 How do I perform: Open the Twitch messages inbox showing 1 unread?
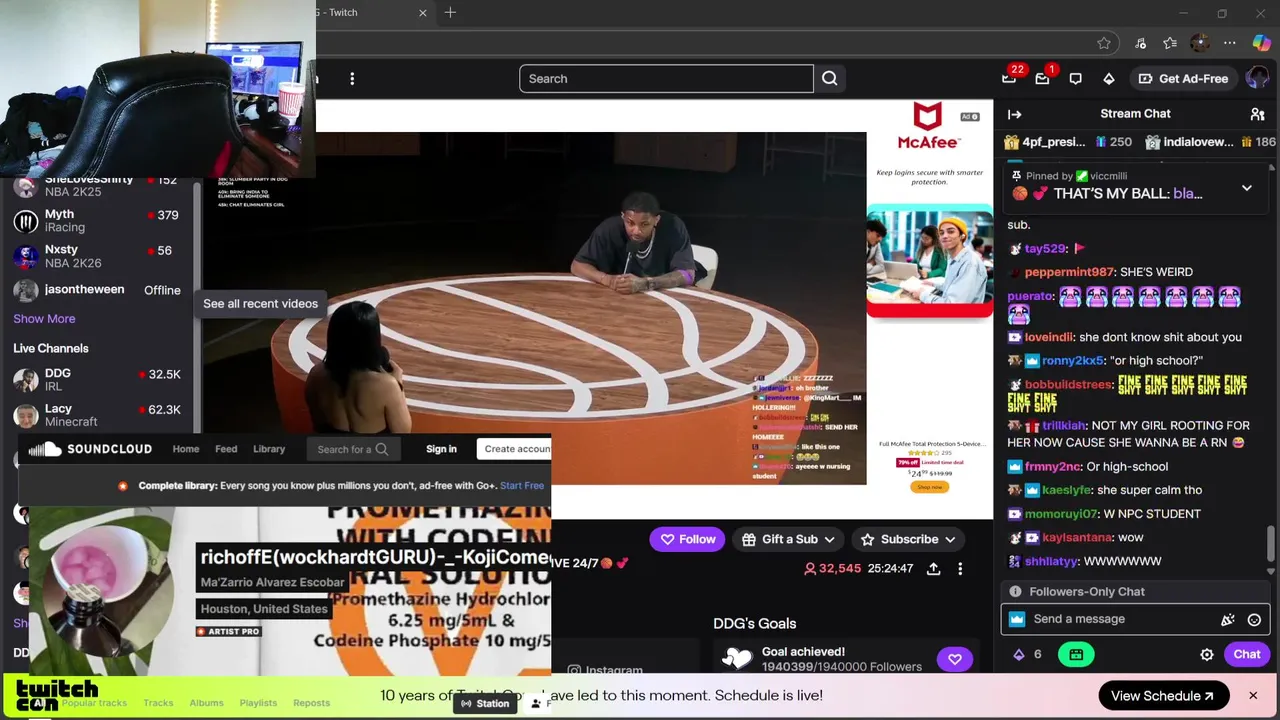click(x=1042, y=78)
